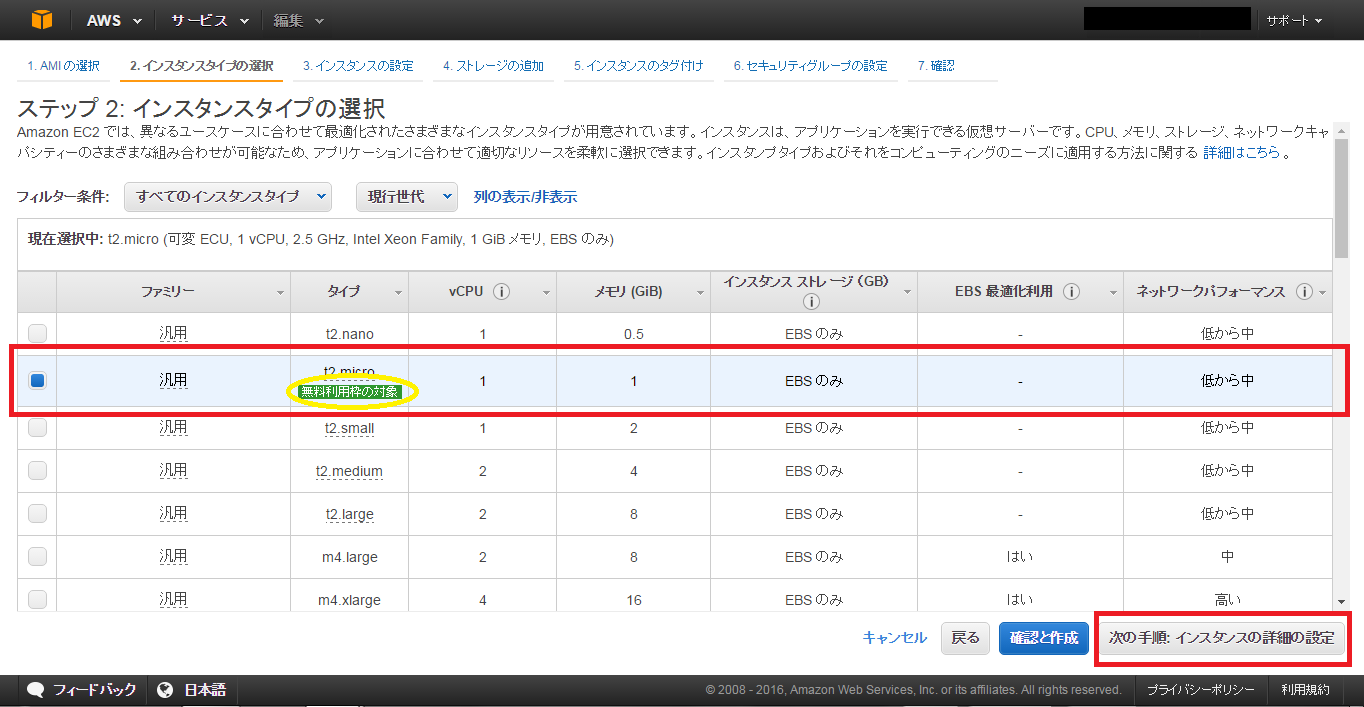Select the m4.large instance checkbox
Image resolution: width=1364 pixels, height=707 pixels.
click(x=37, y=556)
